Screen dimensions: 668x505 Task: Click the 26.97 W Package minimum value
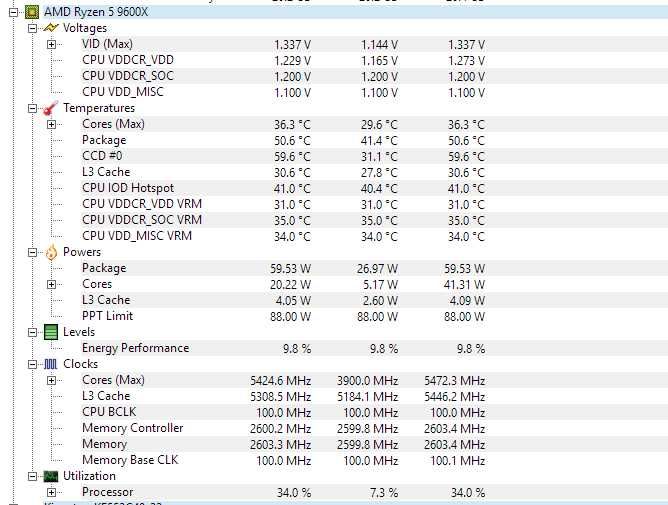(x=377, y=269)
